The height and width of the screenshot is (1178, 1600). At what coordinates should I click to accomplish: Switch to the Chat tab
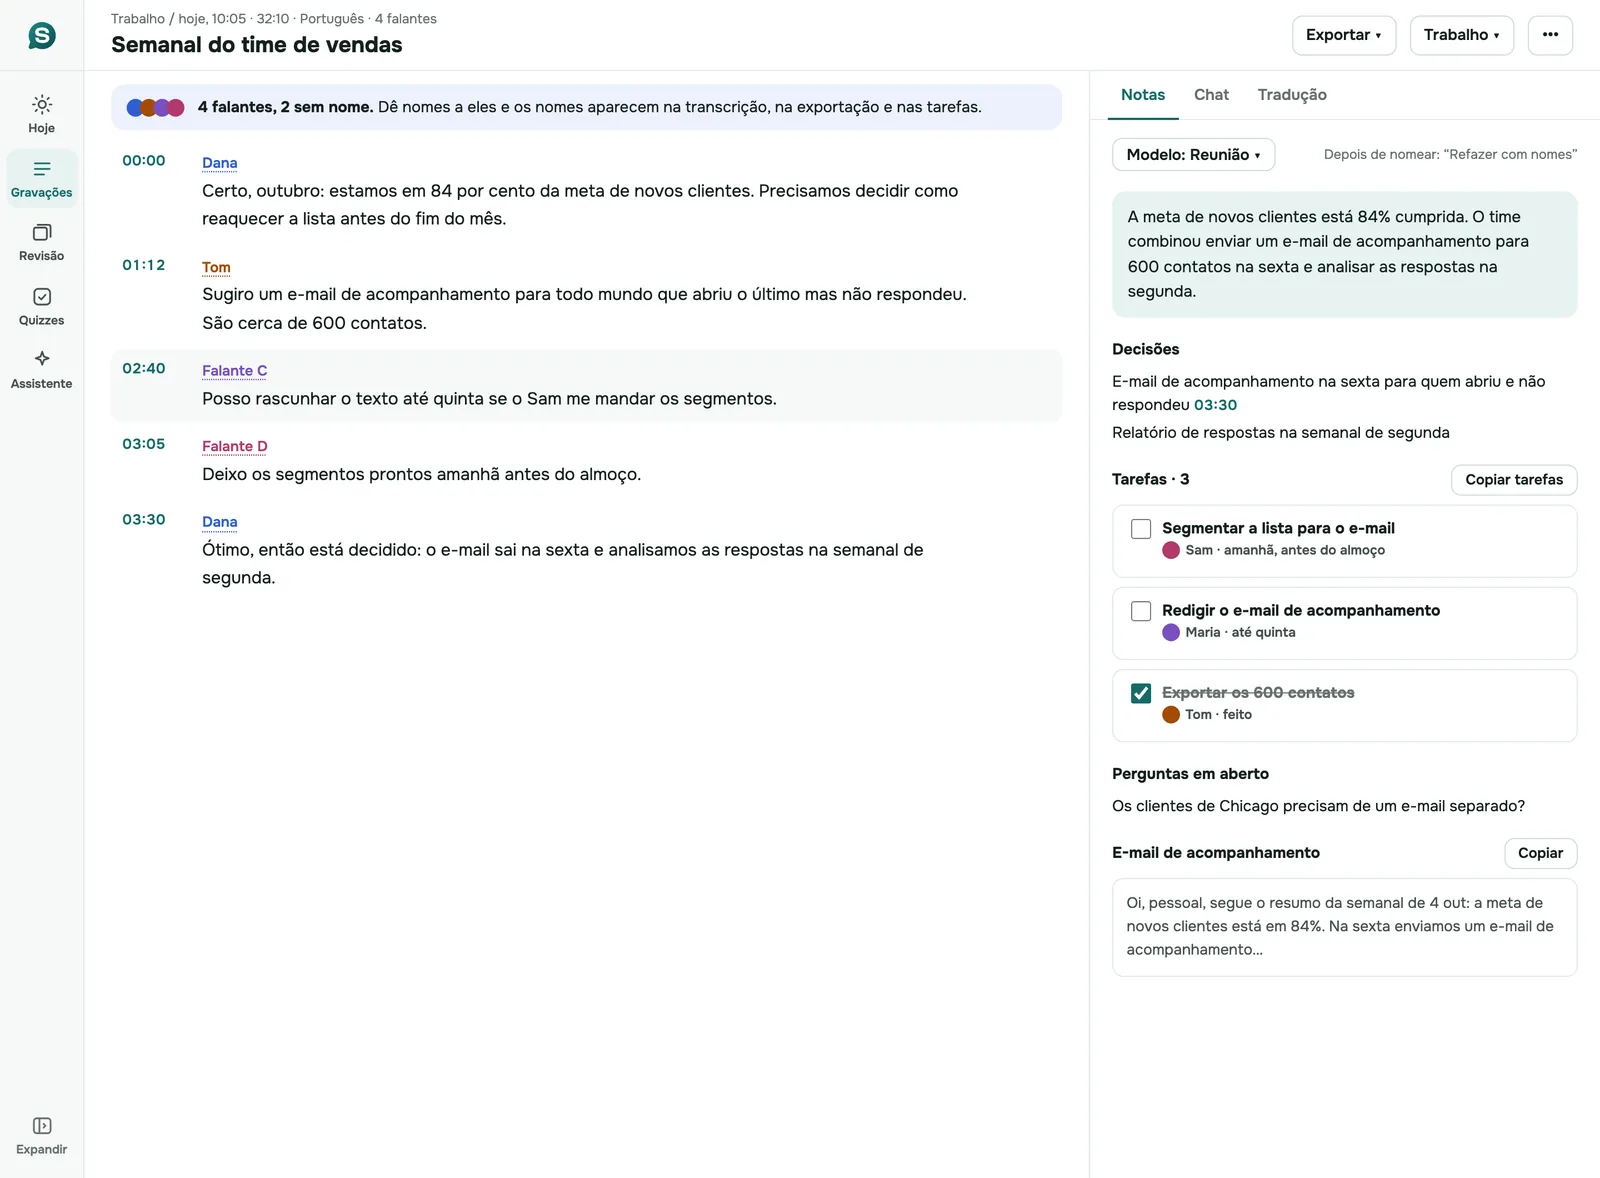tap(1211, 95)
